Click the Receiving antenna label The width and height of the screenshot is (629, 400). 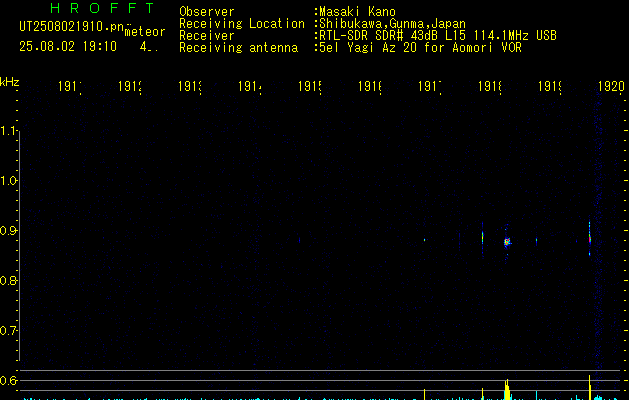tap(239, 48)
